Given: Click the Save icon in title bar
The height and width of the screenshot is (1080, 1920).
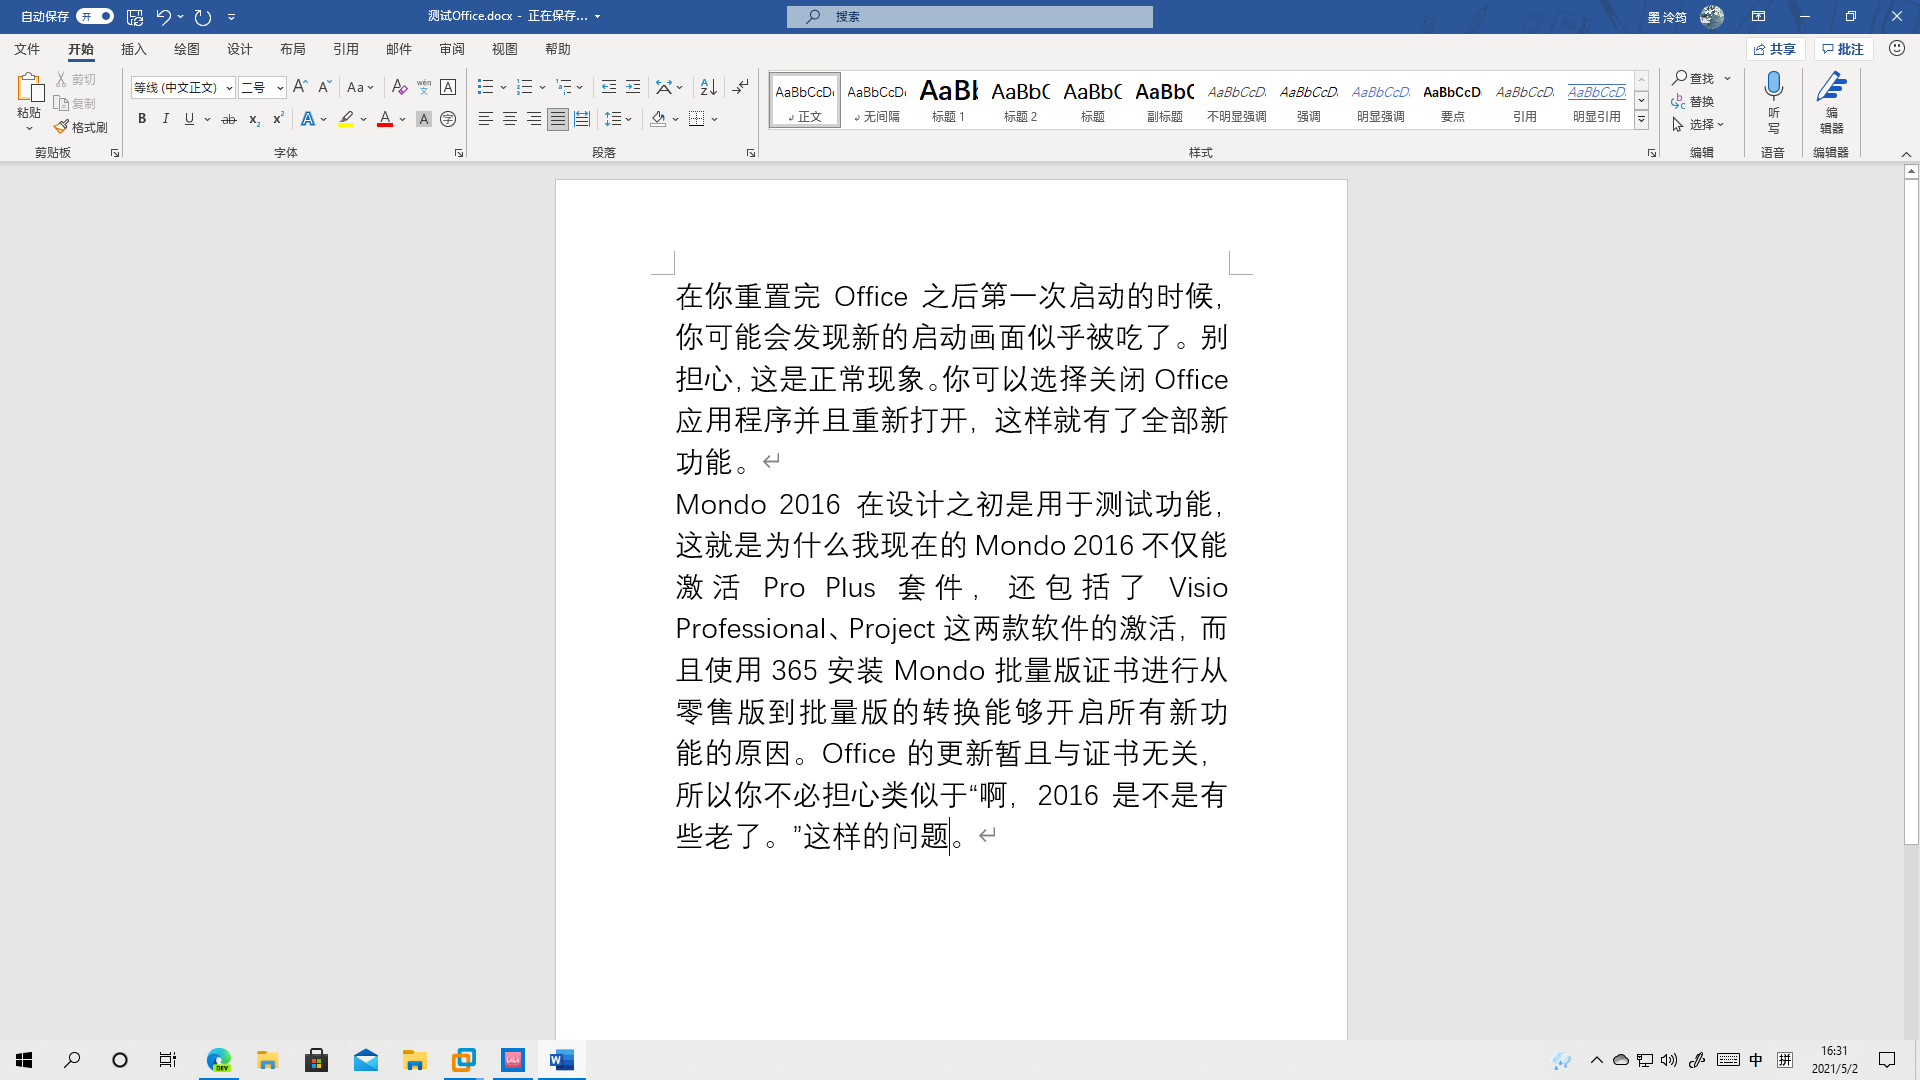Looking at the screenshot, I should [135, 16].
